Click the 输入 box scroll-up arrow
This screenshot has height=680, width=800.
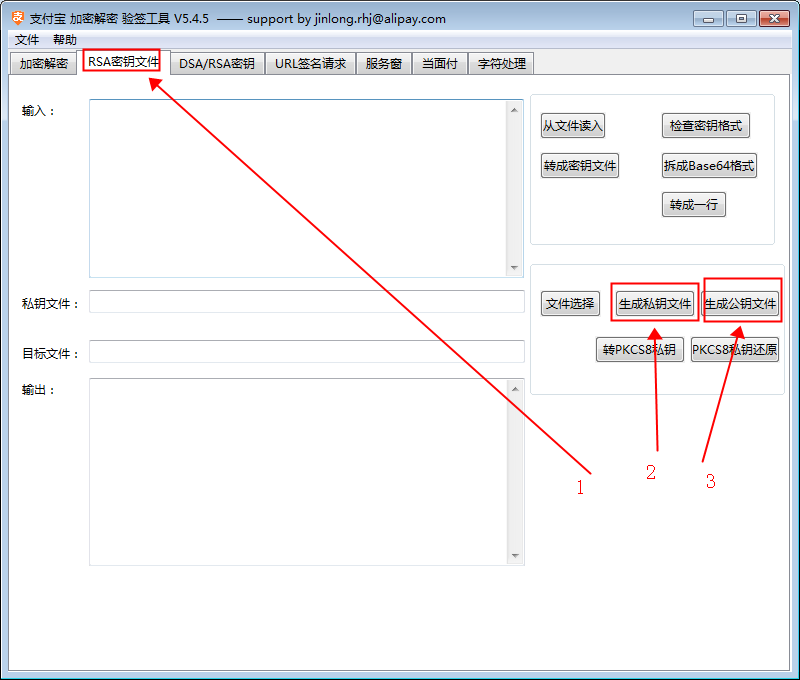(514, 110)
